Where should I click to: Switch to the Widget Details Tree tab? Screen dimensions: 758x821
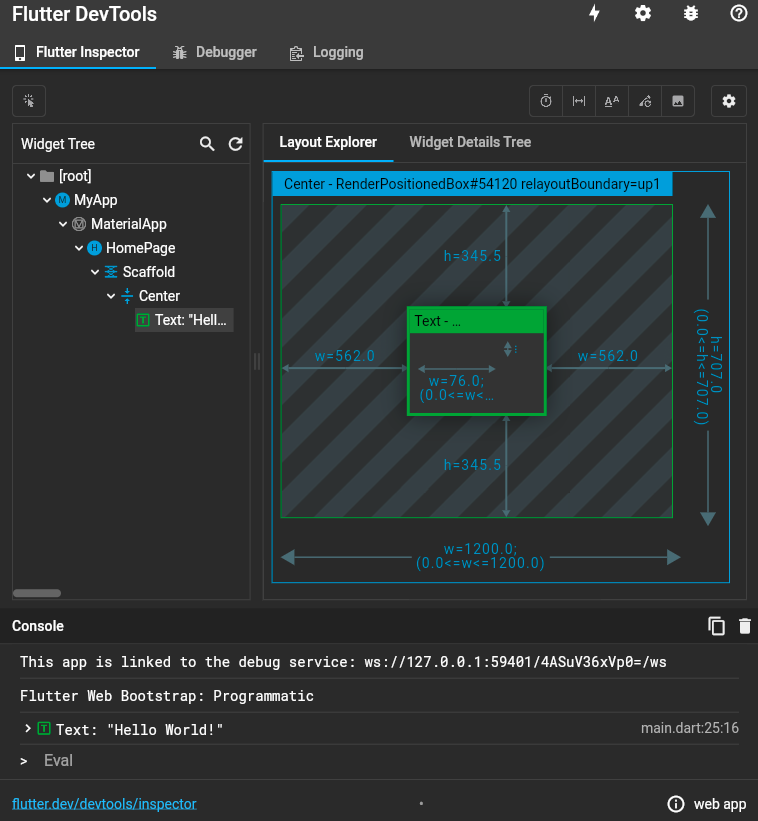(x=470, y=142)
